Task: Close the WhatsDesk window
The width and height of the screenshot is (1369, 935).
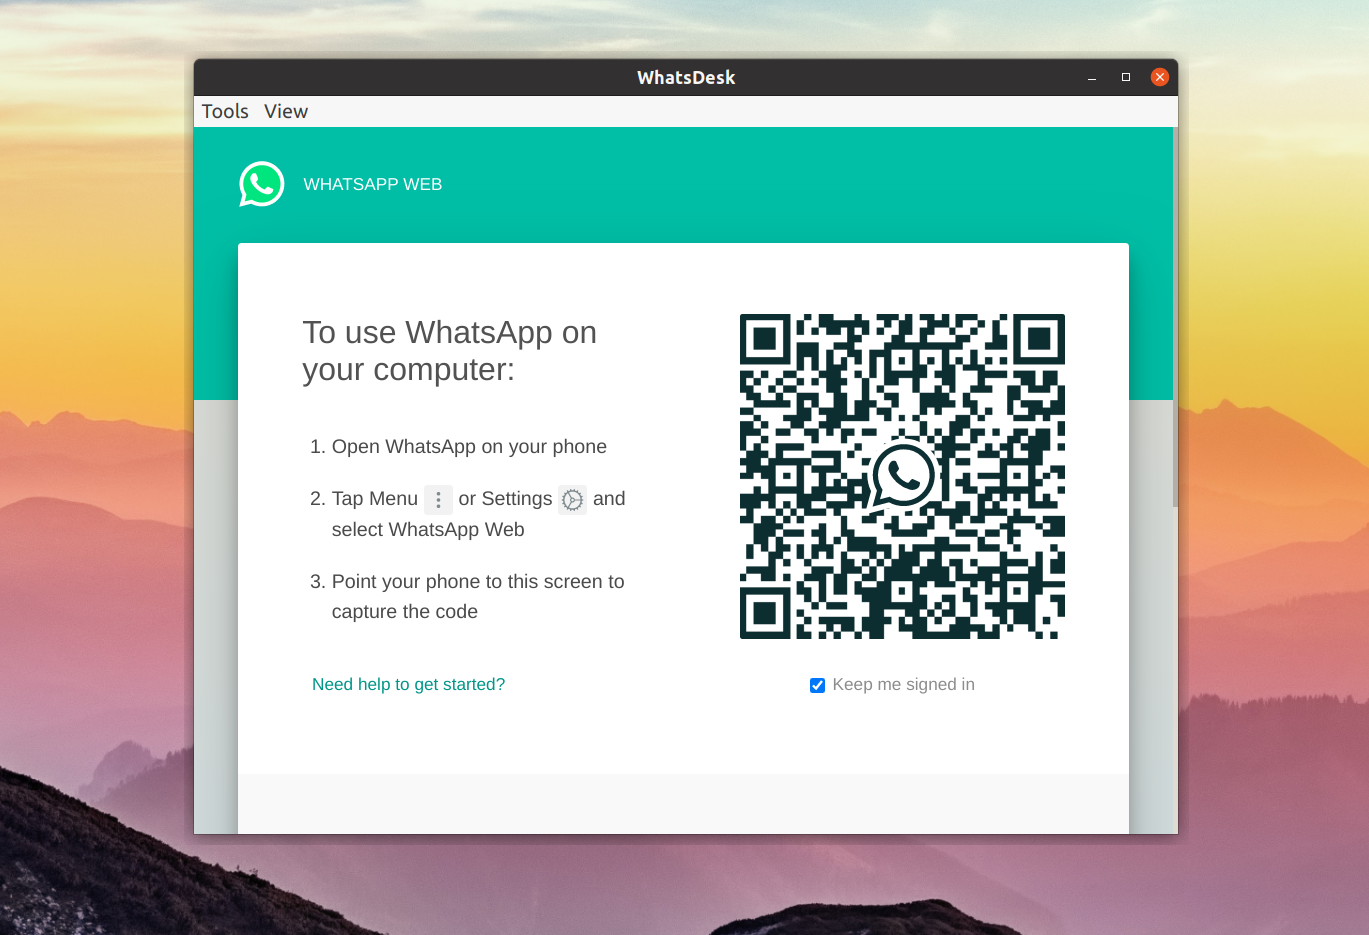Action: pos(1160,77)
